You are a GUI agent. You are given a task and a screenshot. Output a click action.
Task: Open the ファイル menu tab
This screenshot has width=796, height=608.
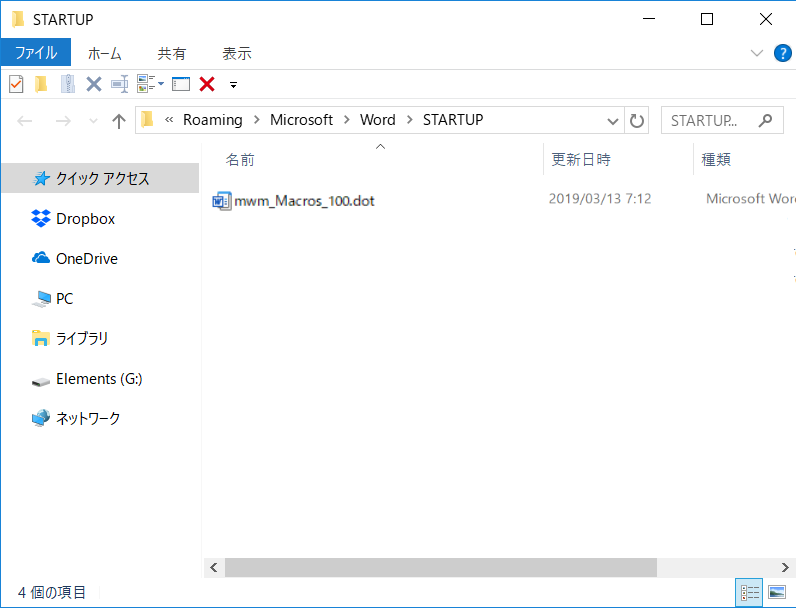point(36,53)
